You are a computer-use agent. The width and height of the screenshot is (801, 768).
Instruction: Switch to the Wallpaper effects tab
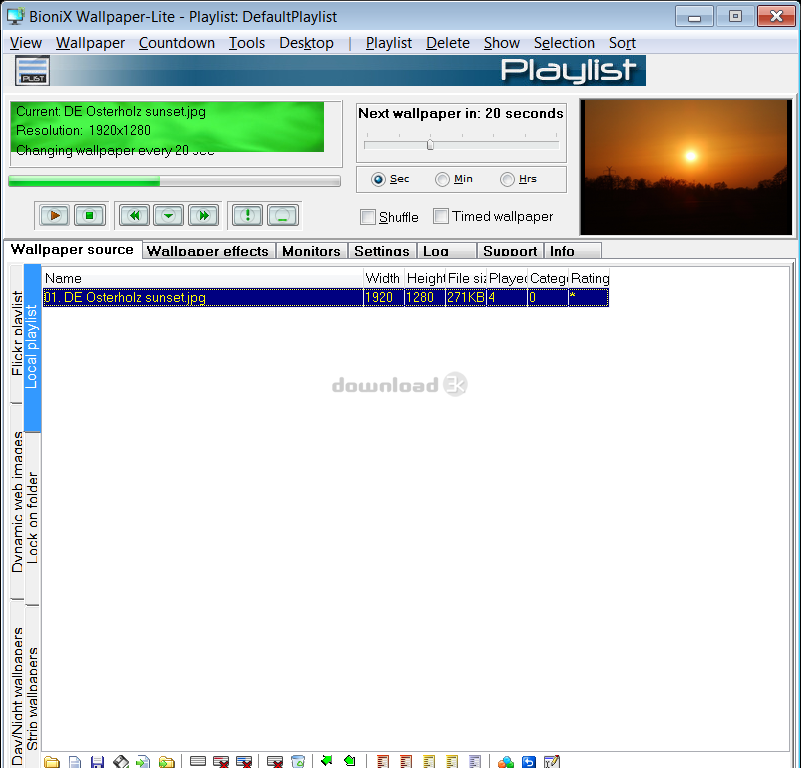[207, 251]
